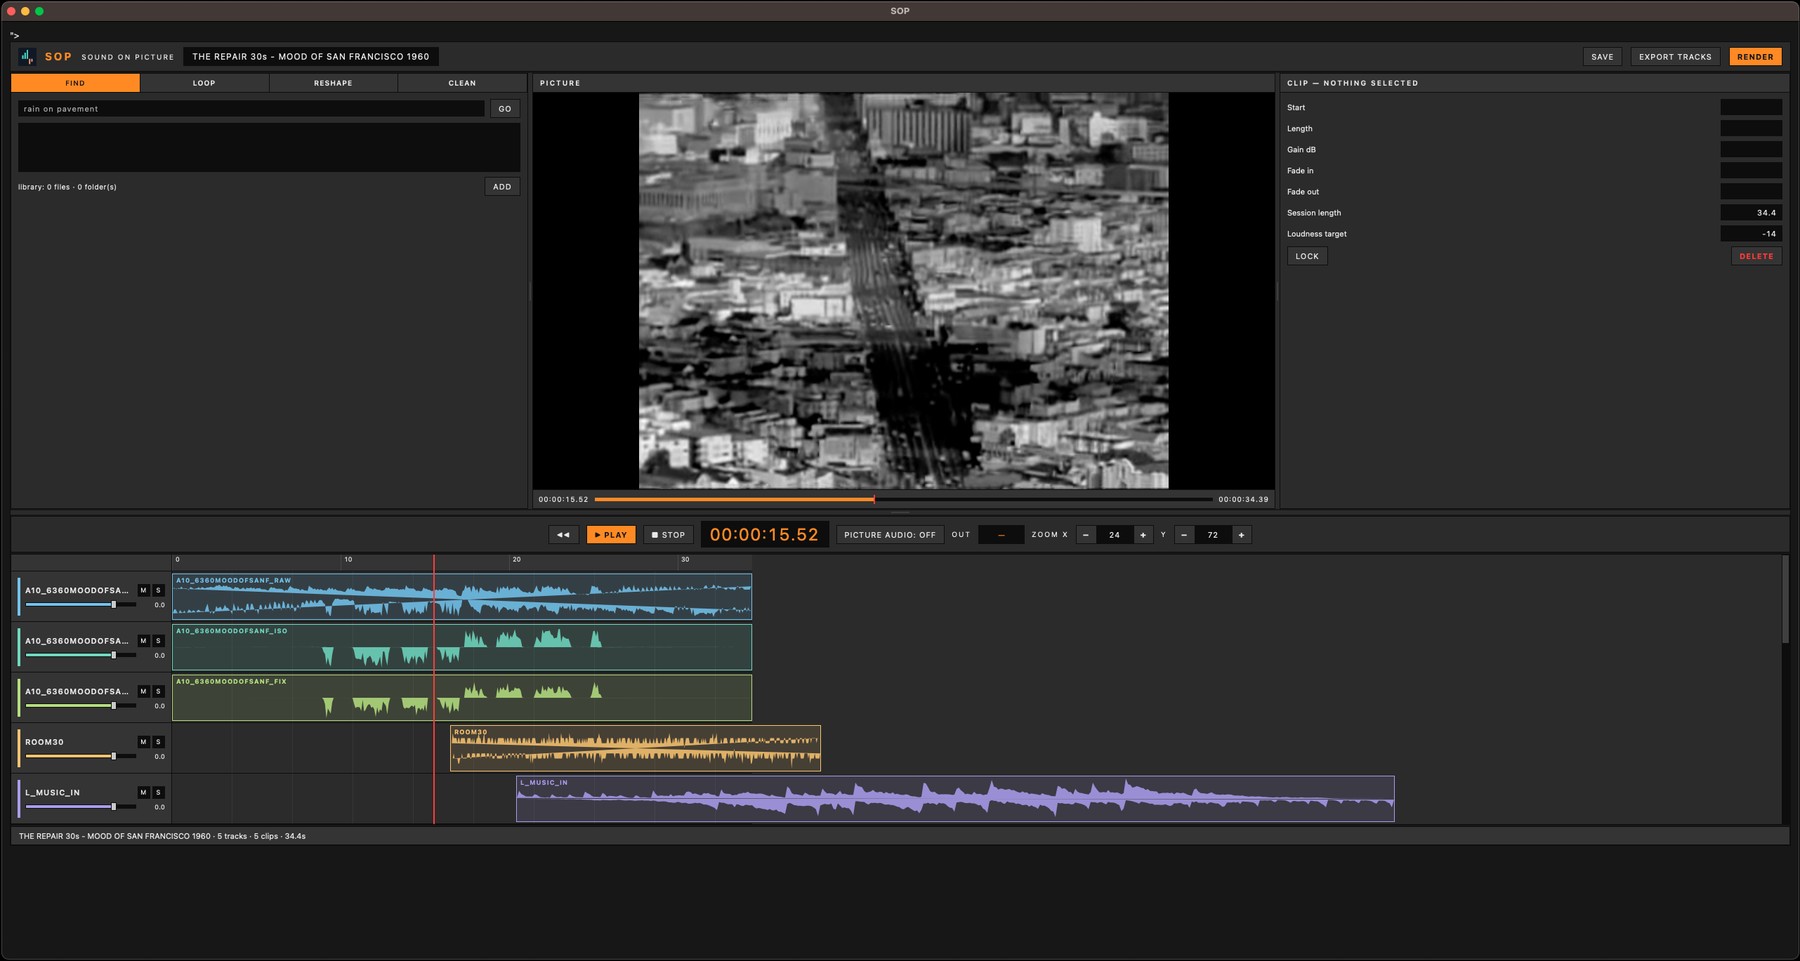Decrease Zoom Y with the minus button
The image size is (1800, 961).
coord(1184,535)
